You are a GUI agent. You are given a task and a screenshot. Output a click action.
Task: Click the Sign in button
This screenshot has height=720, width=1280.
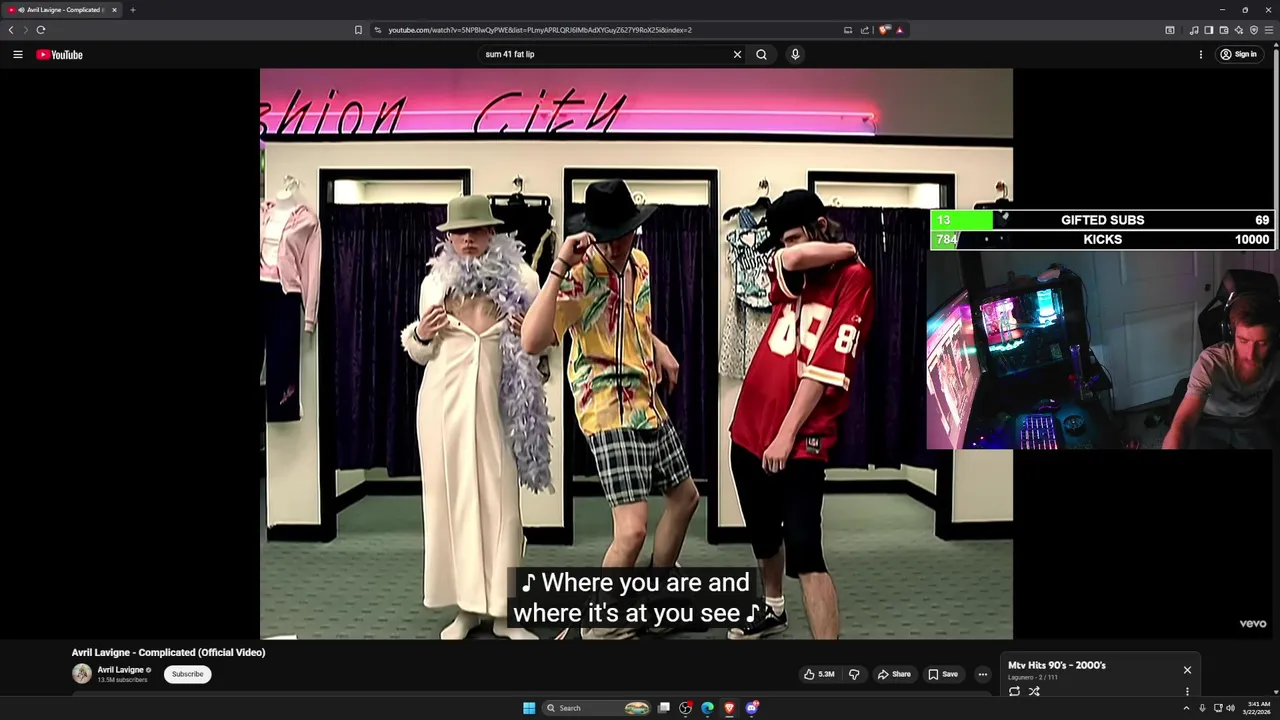1239,55
